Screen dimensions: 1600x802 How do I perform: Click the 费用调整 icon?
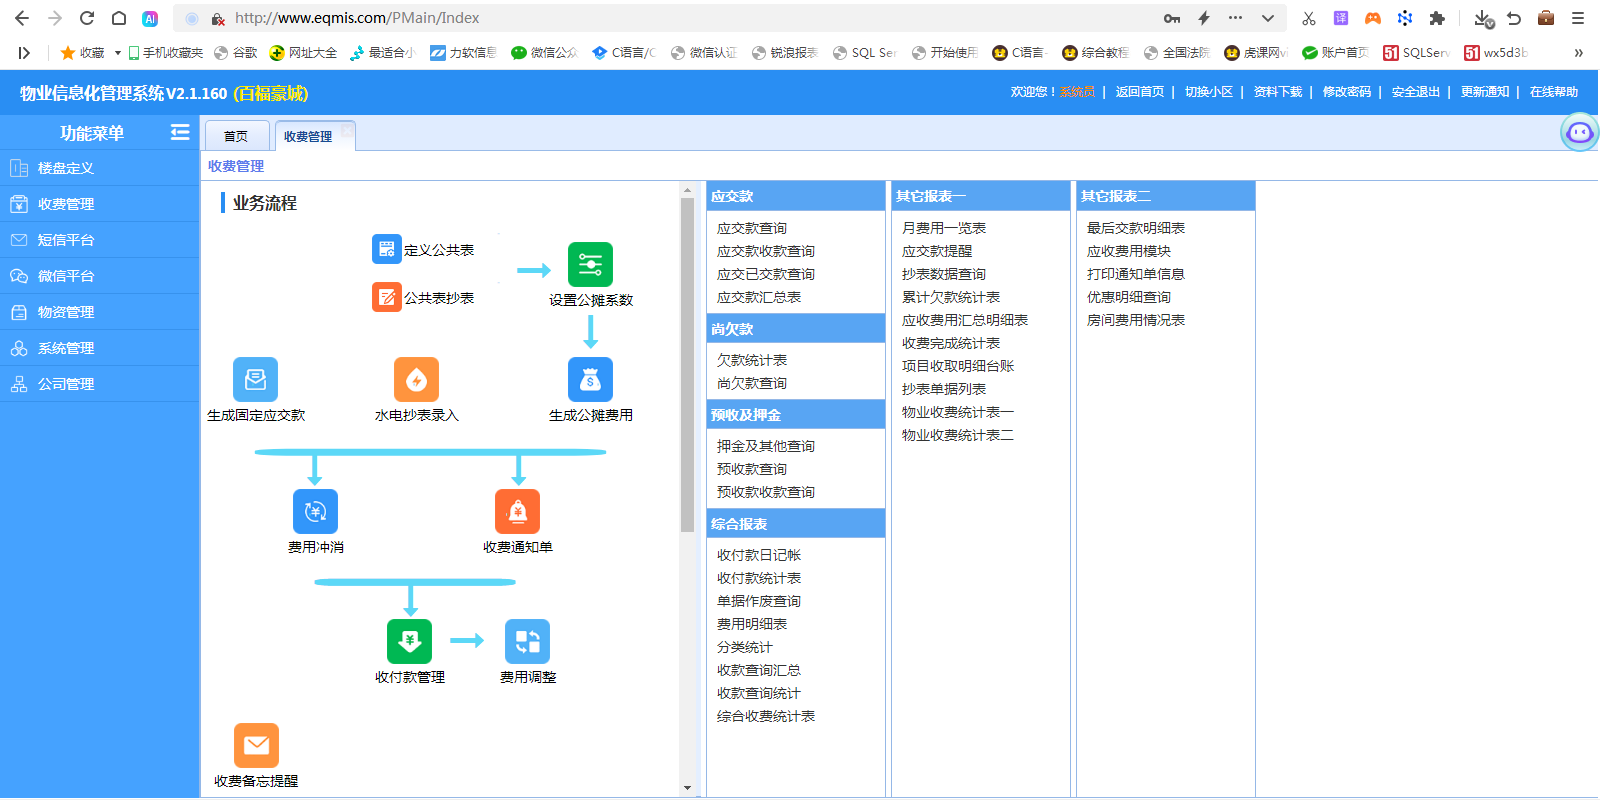pyautogui.click(x=527, y=642)
